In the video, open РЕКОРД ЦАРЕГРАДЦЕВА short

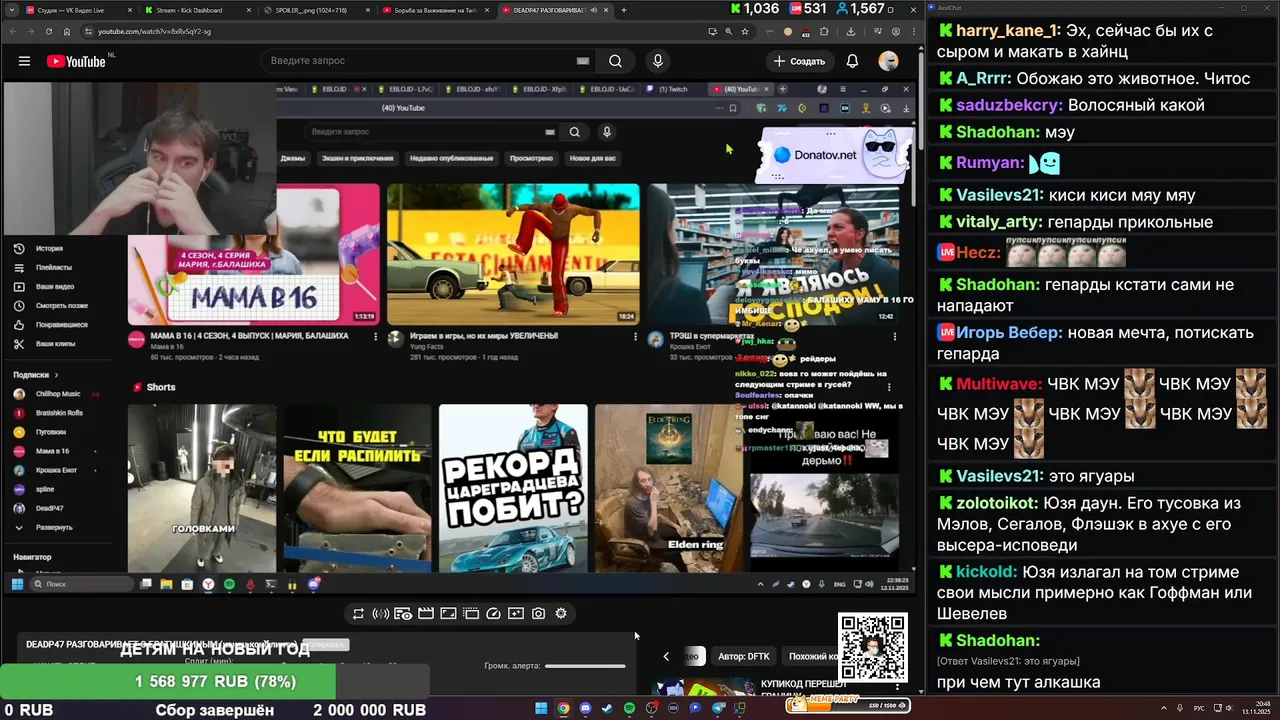pyautogui.click(x=513, y=487)
